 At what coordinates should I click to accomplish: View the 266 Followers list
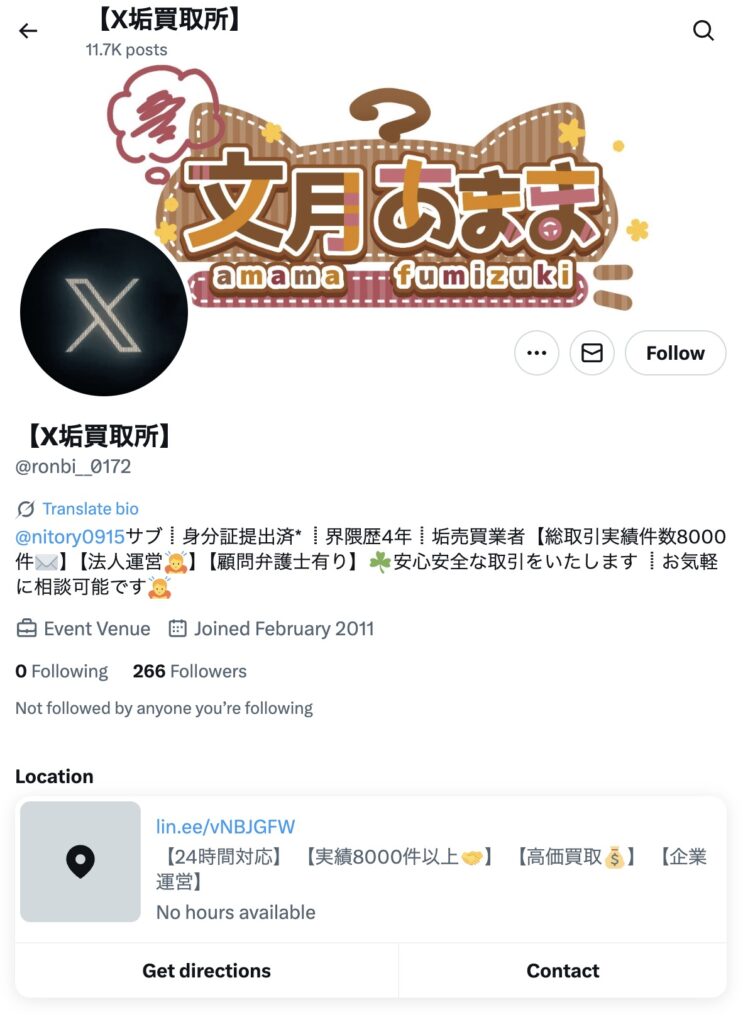(189, 671)
